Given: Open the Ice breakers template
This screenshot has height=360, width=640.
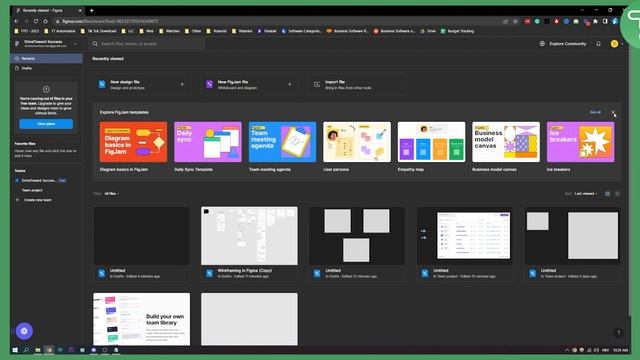Looking at the screenshot, I should point(580,142).
